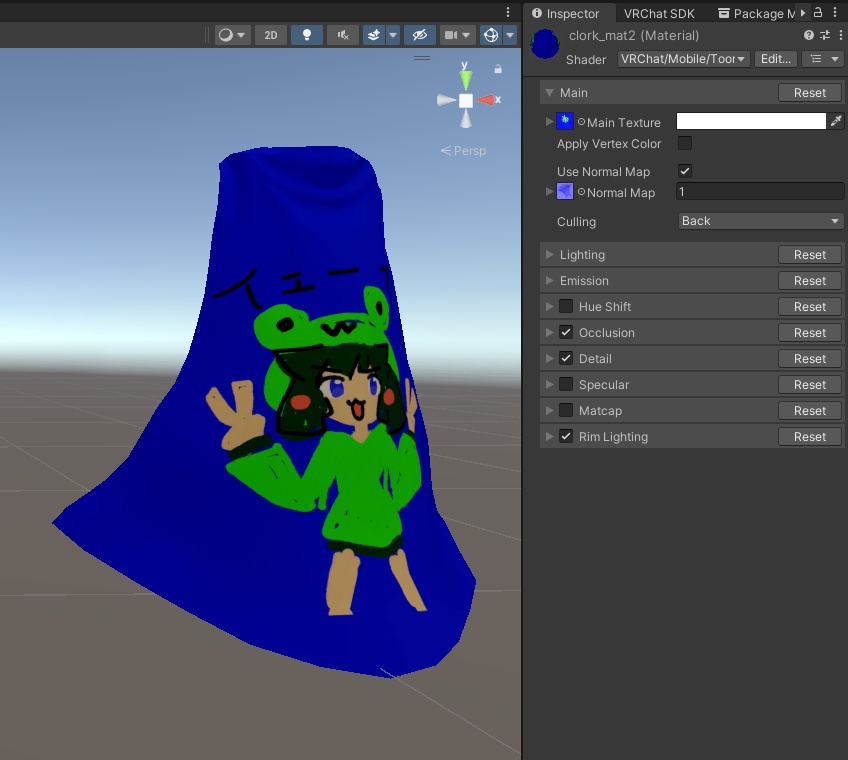
Task: Click the list icon next to Edit button
Action: [x=816, y=59]
